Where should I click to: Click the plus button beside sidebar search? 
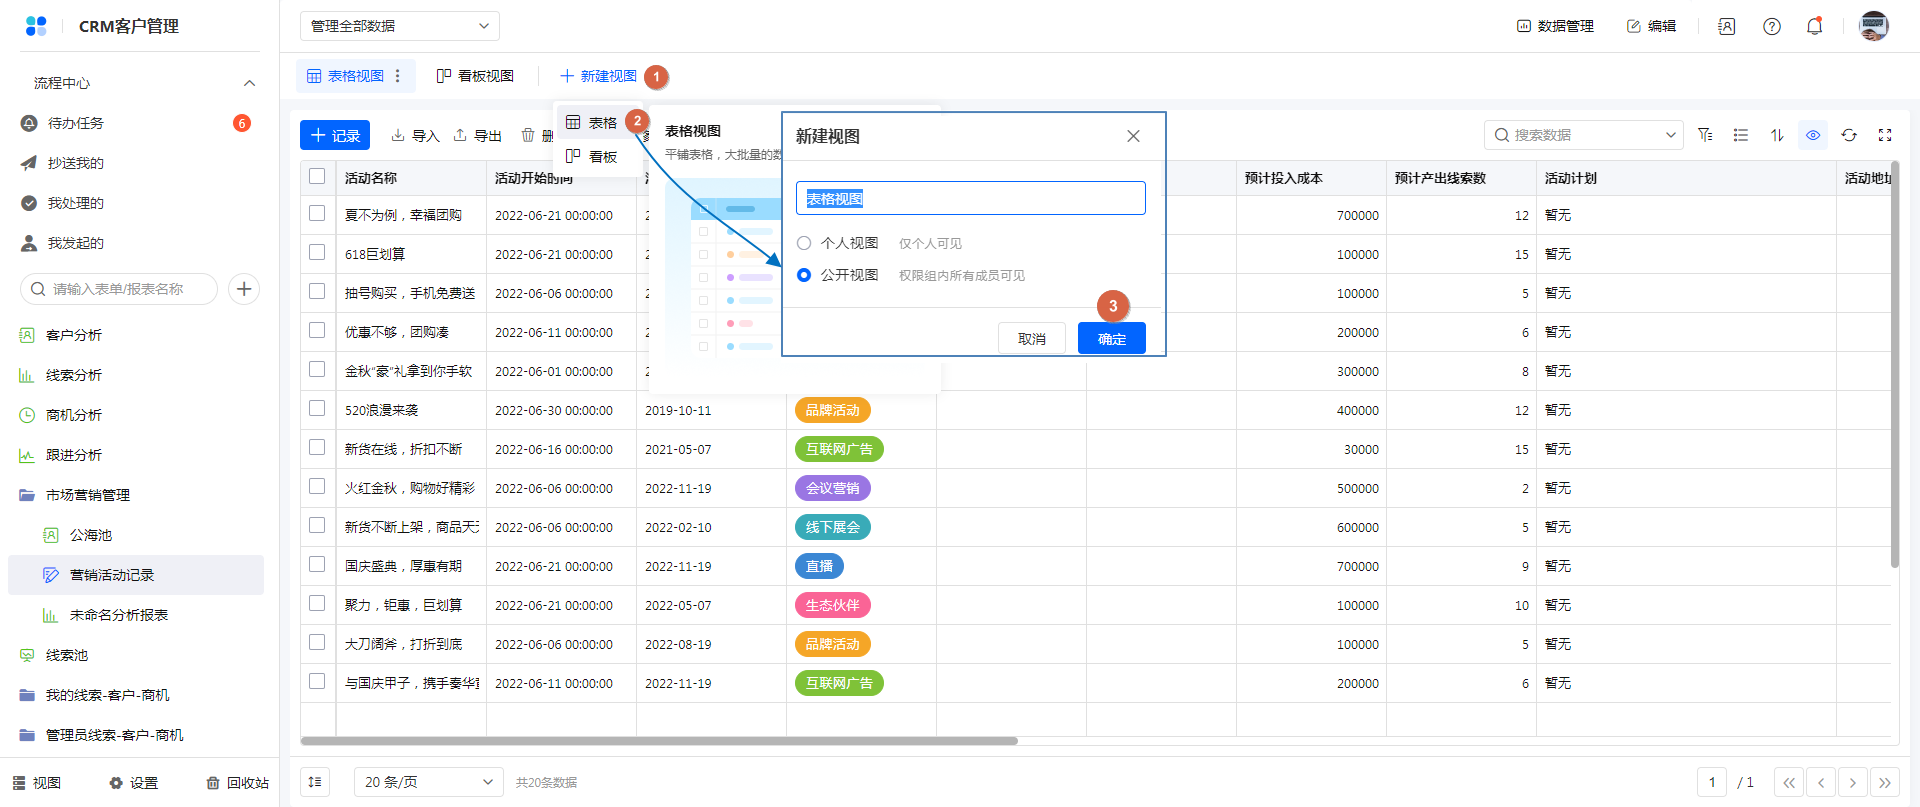pos(244,289)
